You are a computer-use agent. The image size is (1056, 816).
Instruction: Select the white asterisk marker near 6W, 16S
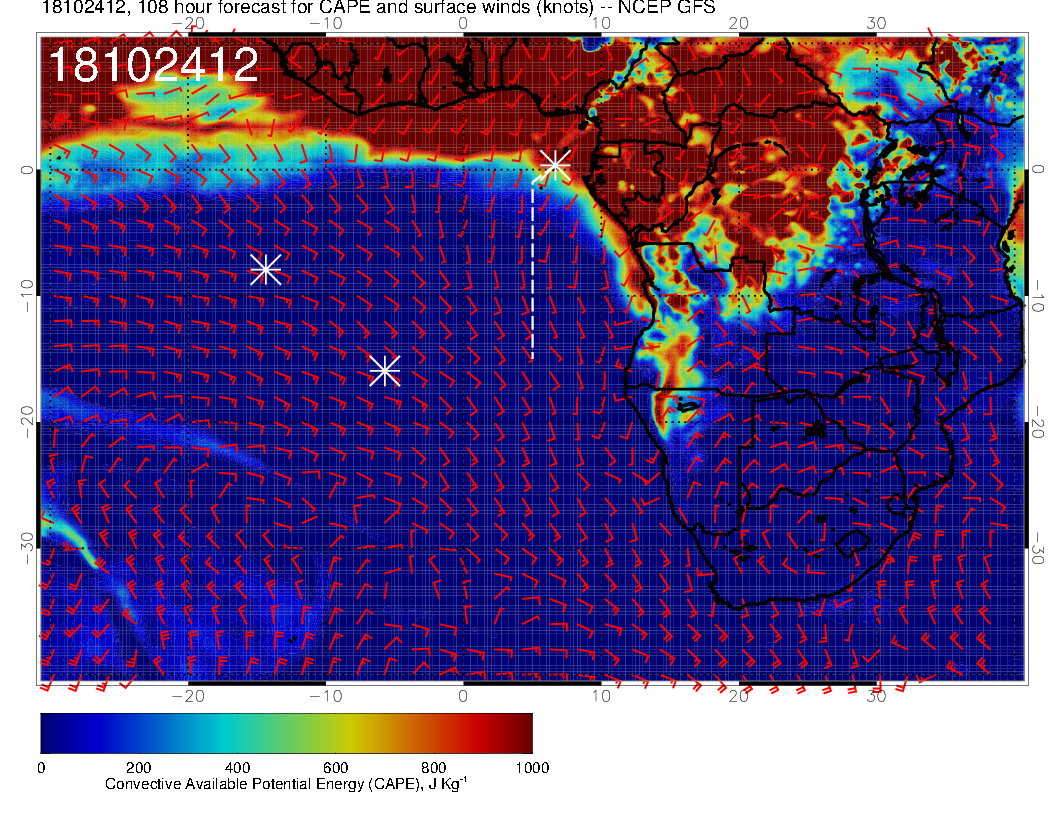tap(385, 371)
